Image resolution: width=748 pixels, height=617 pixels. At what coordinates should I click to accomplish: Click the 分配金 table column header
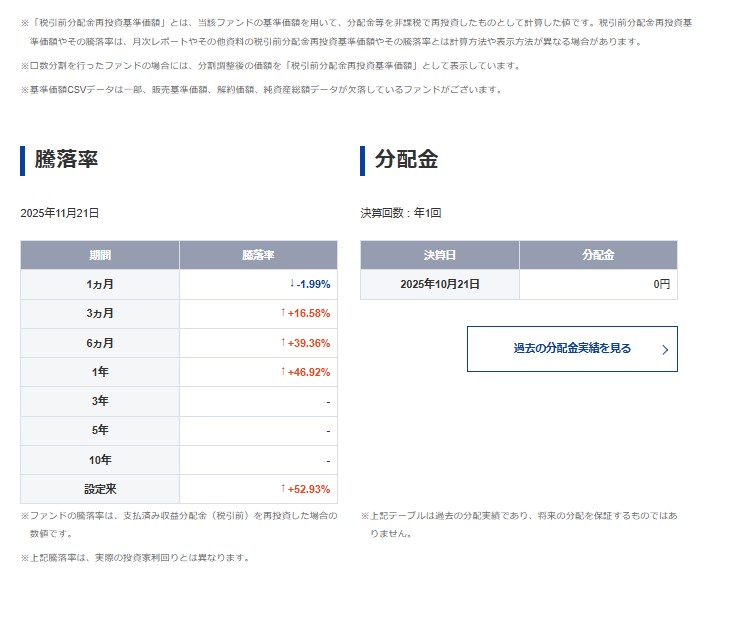coord(597,255)
